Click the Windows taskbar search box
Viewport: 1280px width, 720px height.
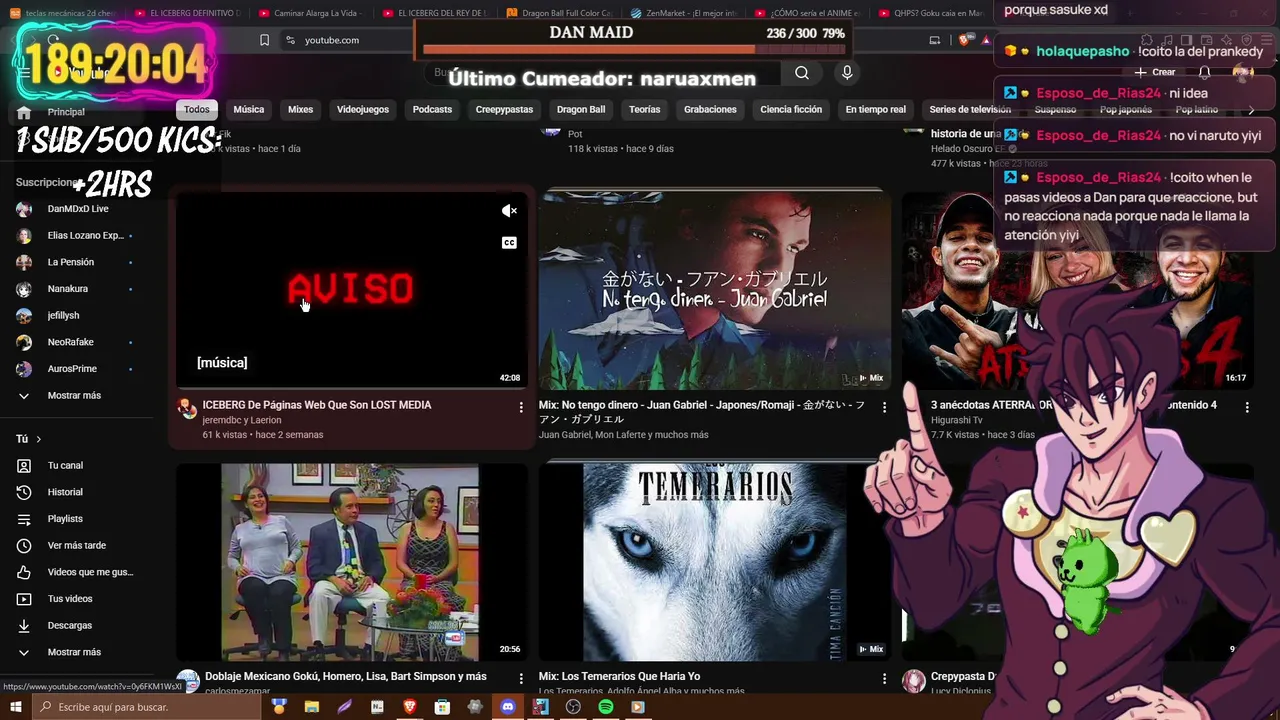(145, 707)
